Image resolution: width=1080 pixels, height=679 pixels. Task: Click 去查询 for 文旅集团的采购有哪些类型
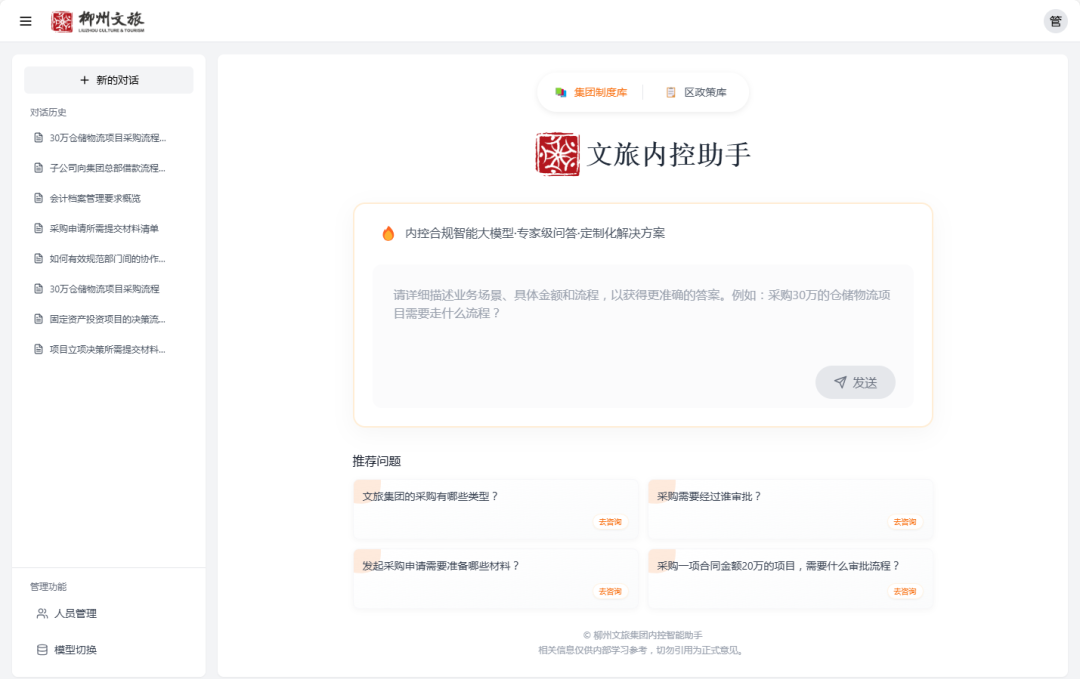[610, 522]
